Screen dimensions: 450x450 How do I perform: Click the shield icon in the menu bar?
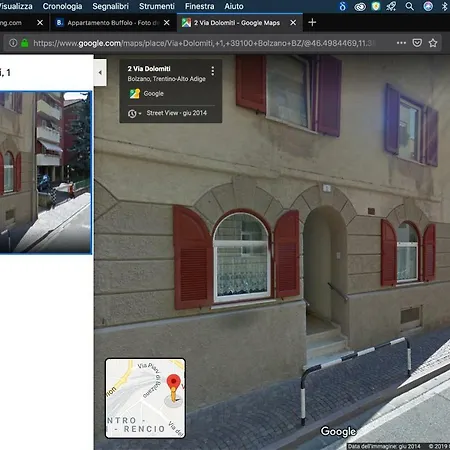tap(376, 6)
